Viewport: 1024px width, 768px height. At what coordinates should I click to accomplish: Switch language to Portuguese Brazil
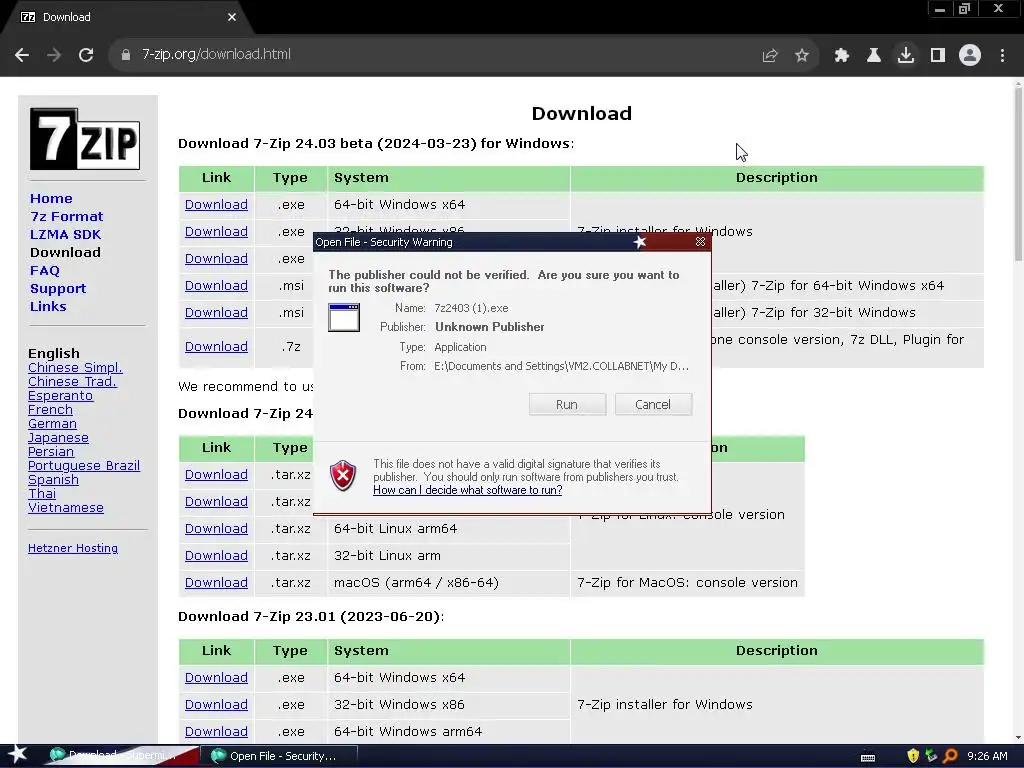point(84,466)
